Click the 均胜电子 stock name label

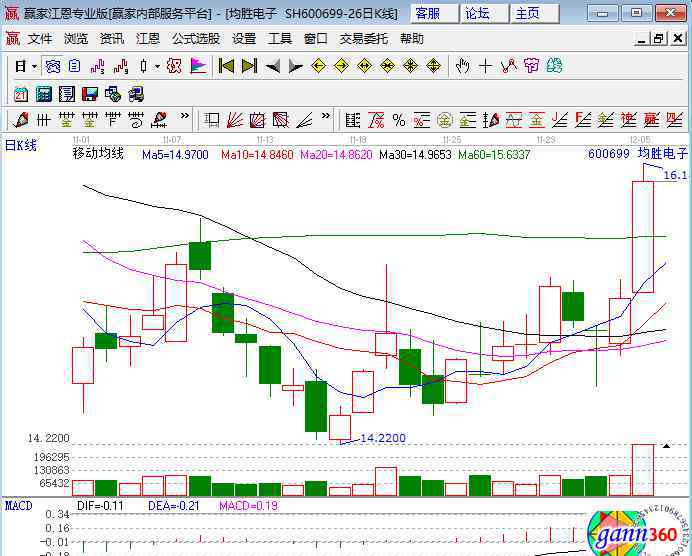(x=663, y=154)
